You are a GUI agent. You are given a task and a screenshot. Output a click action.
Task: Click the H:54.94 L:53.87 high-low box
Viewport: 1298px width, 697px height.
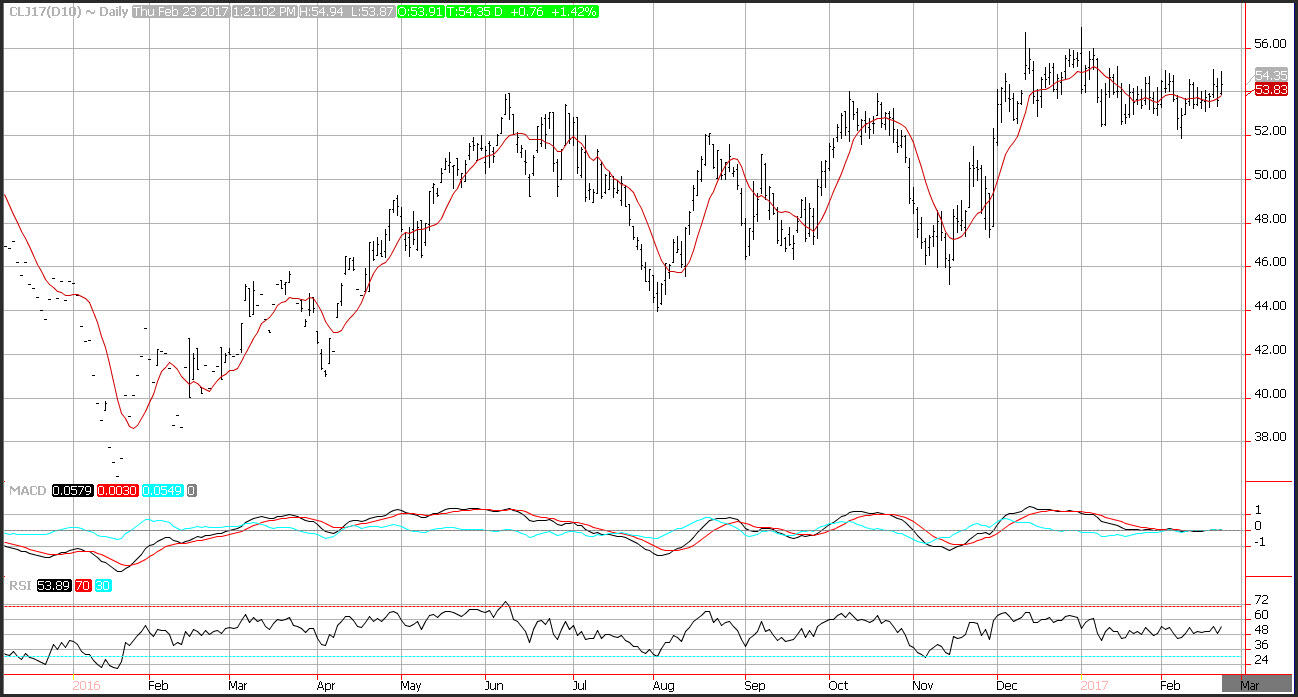click(347, 11)
